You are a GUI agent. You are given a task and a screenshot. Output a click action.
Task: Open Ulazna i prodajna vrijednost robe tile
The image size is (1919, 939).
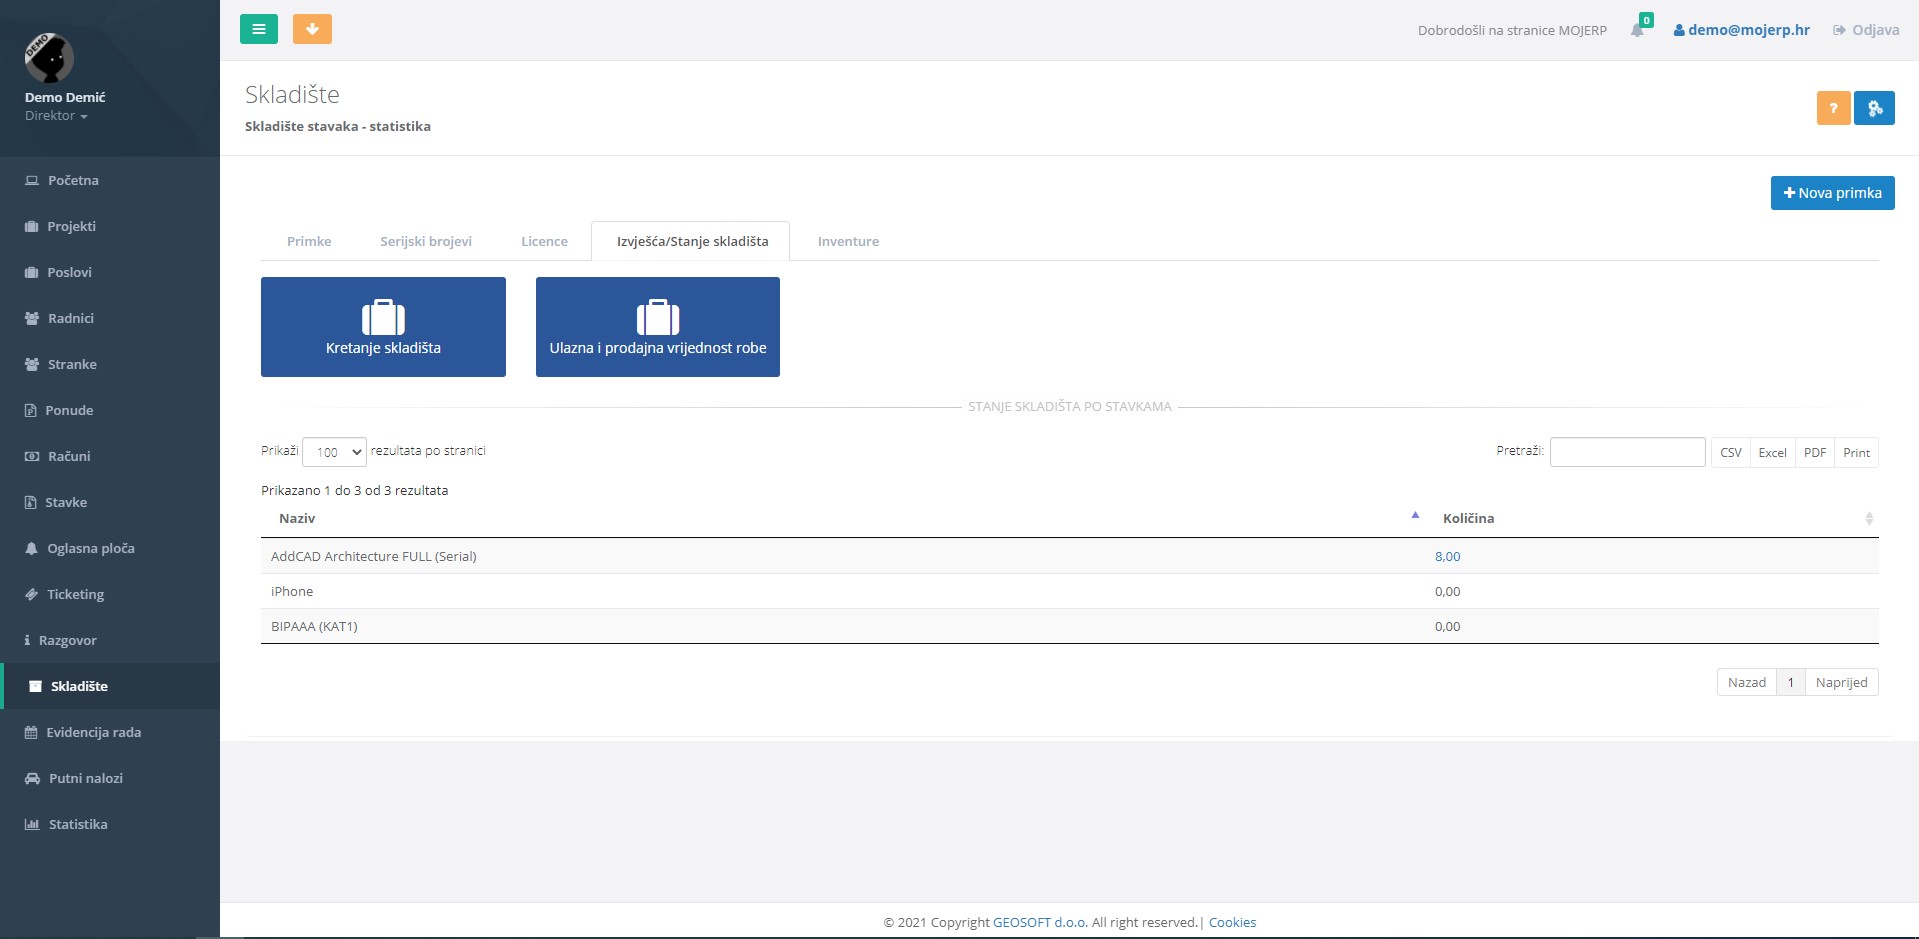coord(658,327)
